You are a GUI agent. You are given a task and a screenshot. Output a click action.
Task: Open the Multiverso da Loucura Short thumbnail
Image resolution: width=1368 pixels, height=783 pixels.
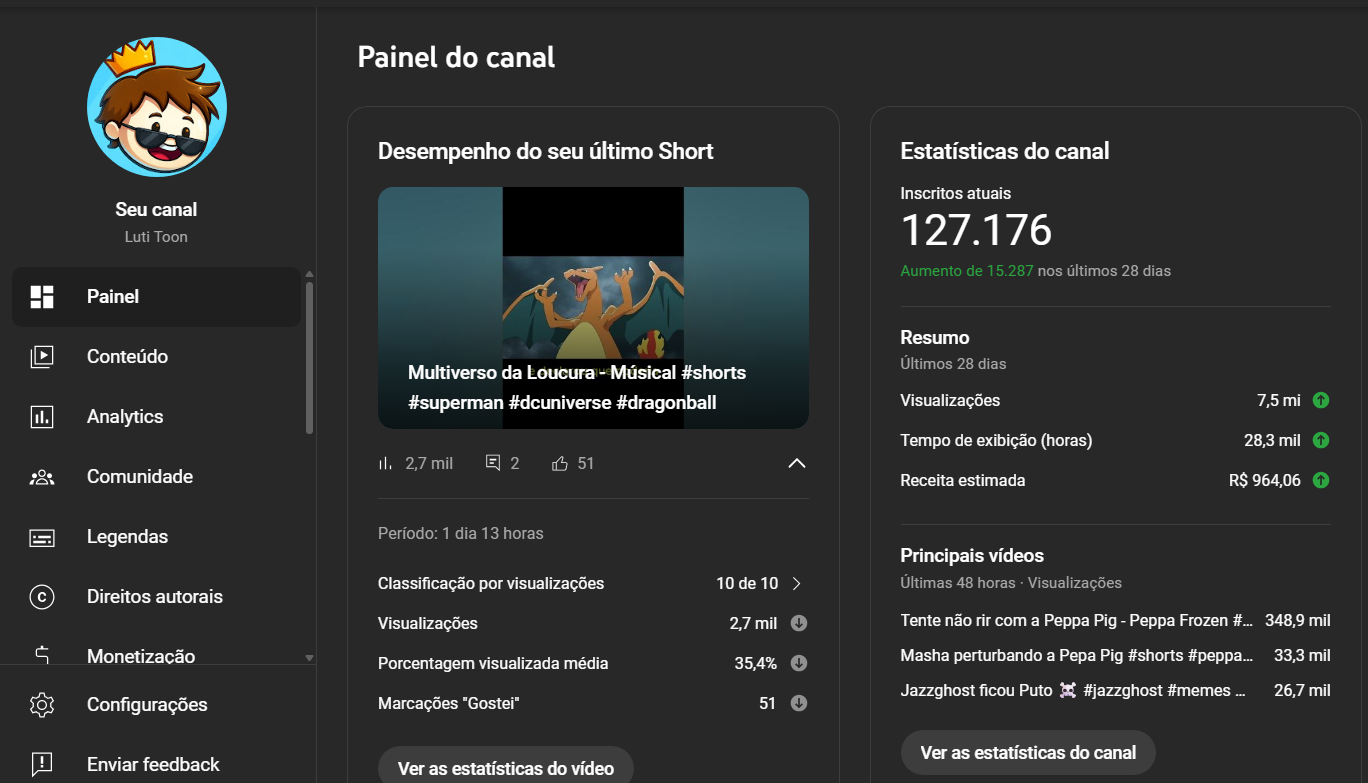(593, 308)
